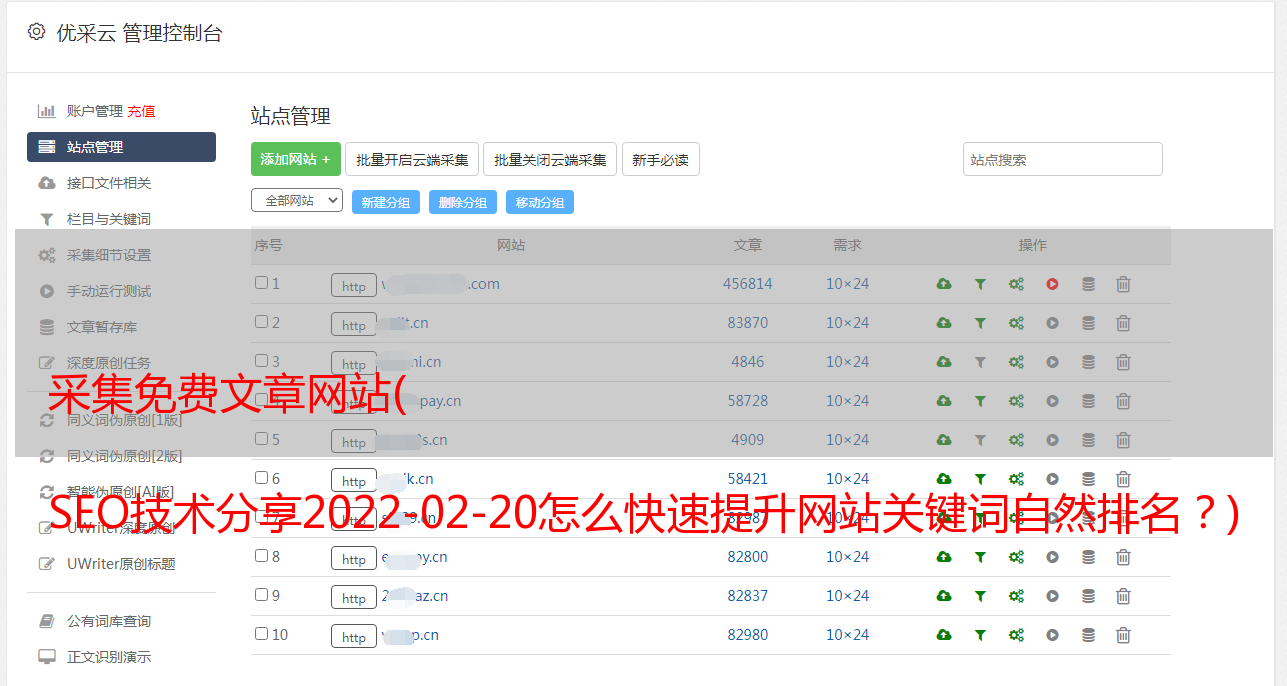Open the database icon in the 58421 row
The width and height of the screenshot is (1287, 686).
click(1088, 479)
